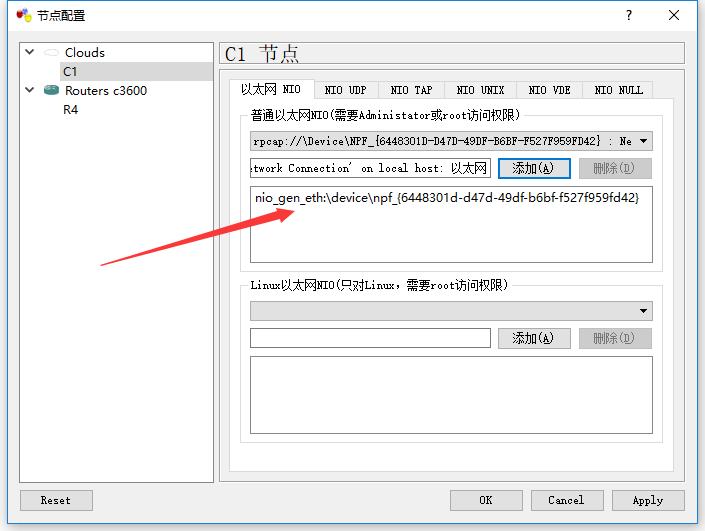
Task: Click the C1 节点 header title
Action: pos(262,54)
